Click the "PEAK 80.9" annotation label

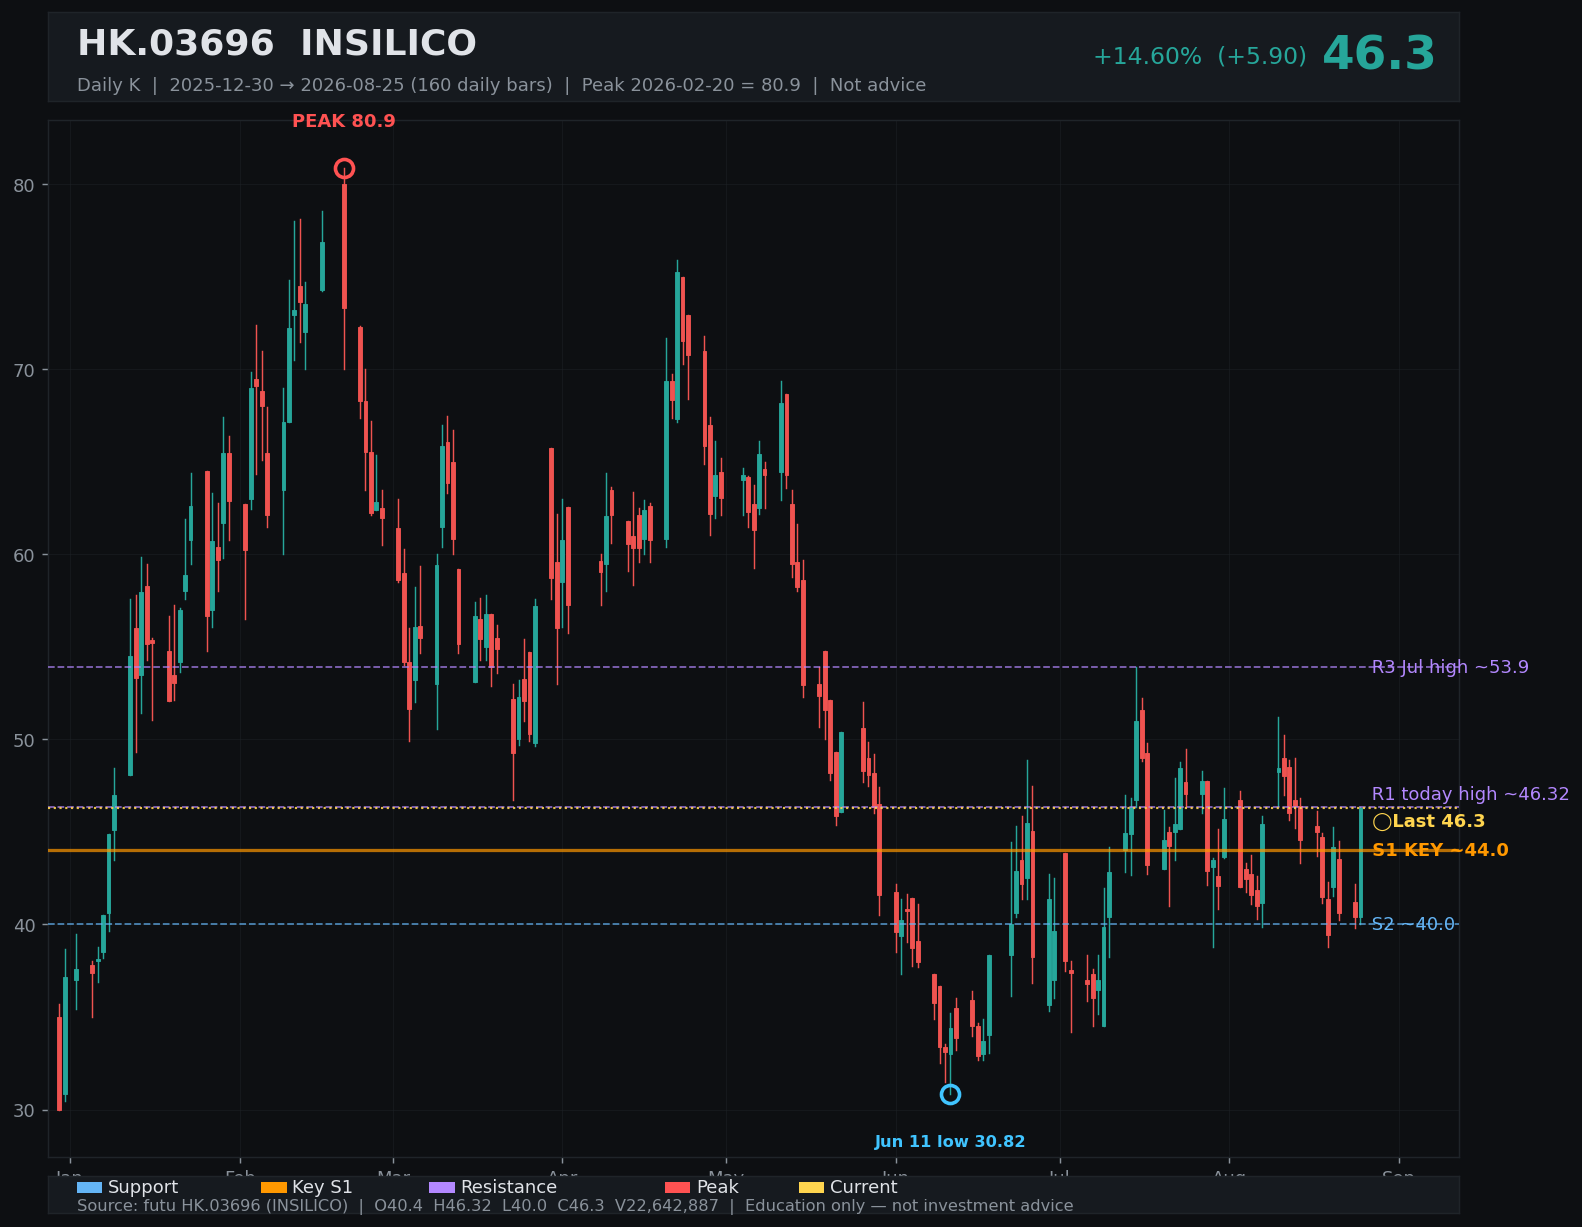344,122
